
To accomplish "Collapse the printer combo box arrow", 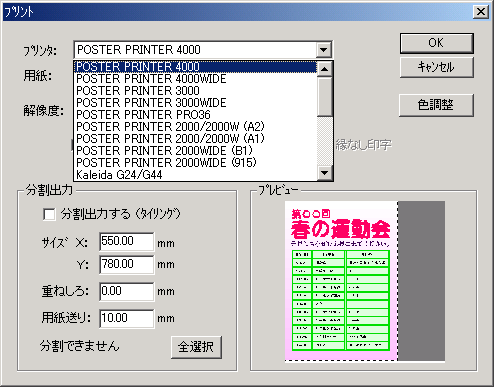I will coord(323,50).
